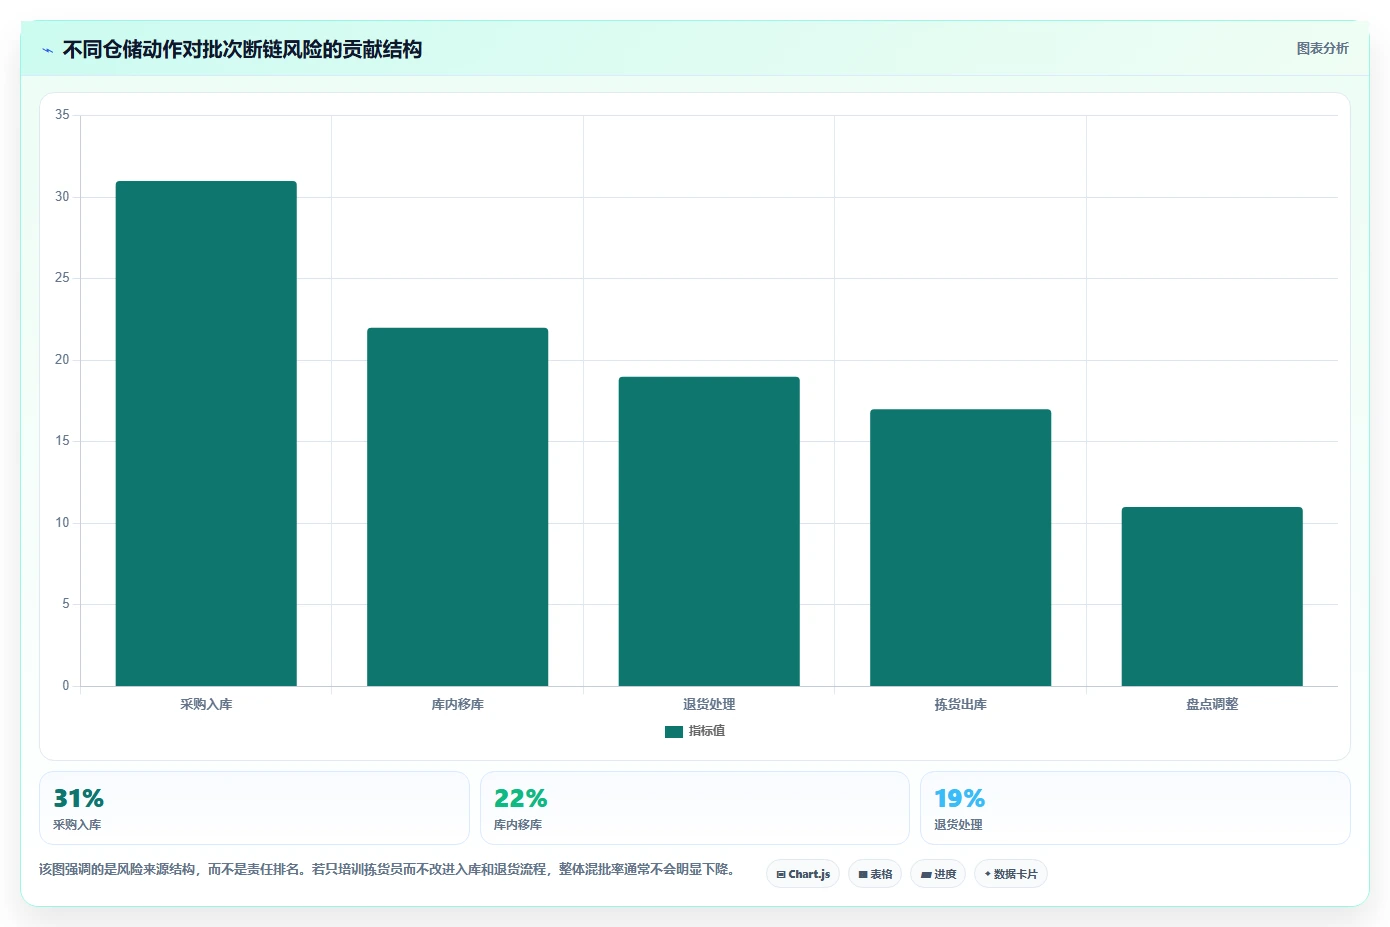
Task: Open the 19% 退货处理 stat card
Action: (x=1135, y=808)
